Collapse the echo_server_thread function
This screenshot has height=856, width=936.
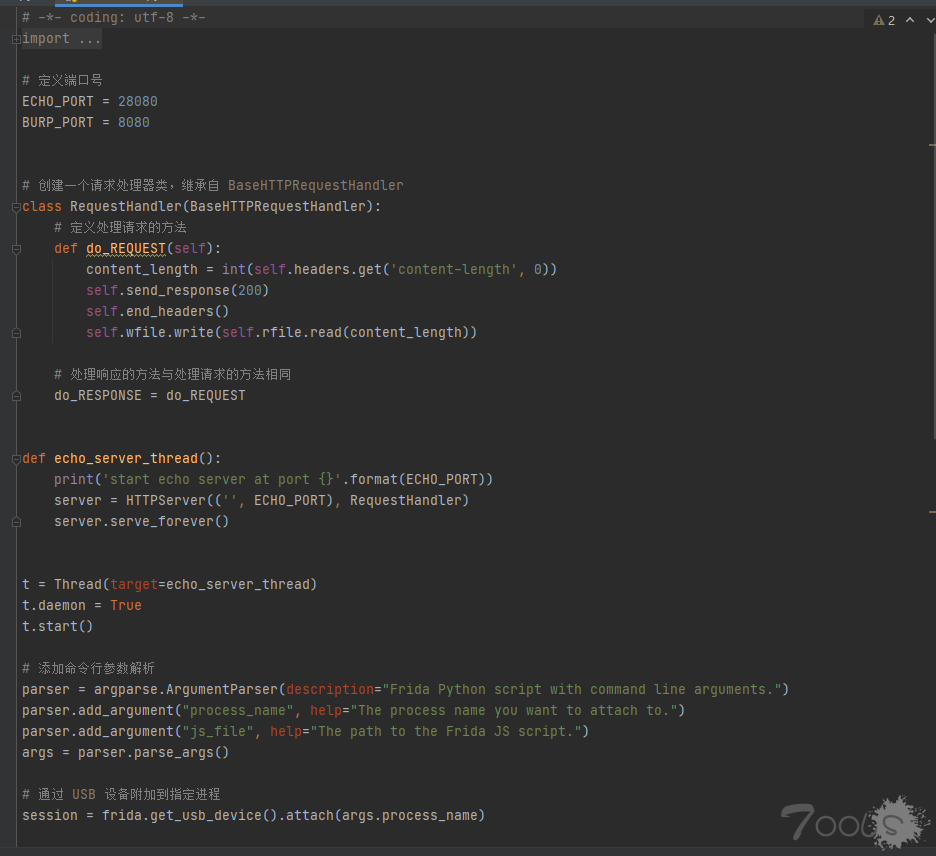click(x=16, y=459)
